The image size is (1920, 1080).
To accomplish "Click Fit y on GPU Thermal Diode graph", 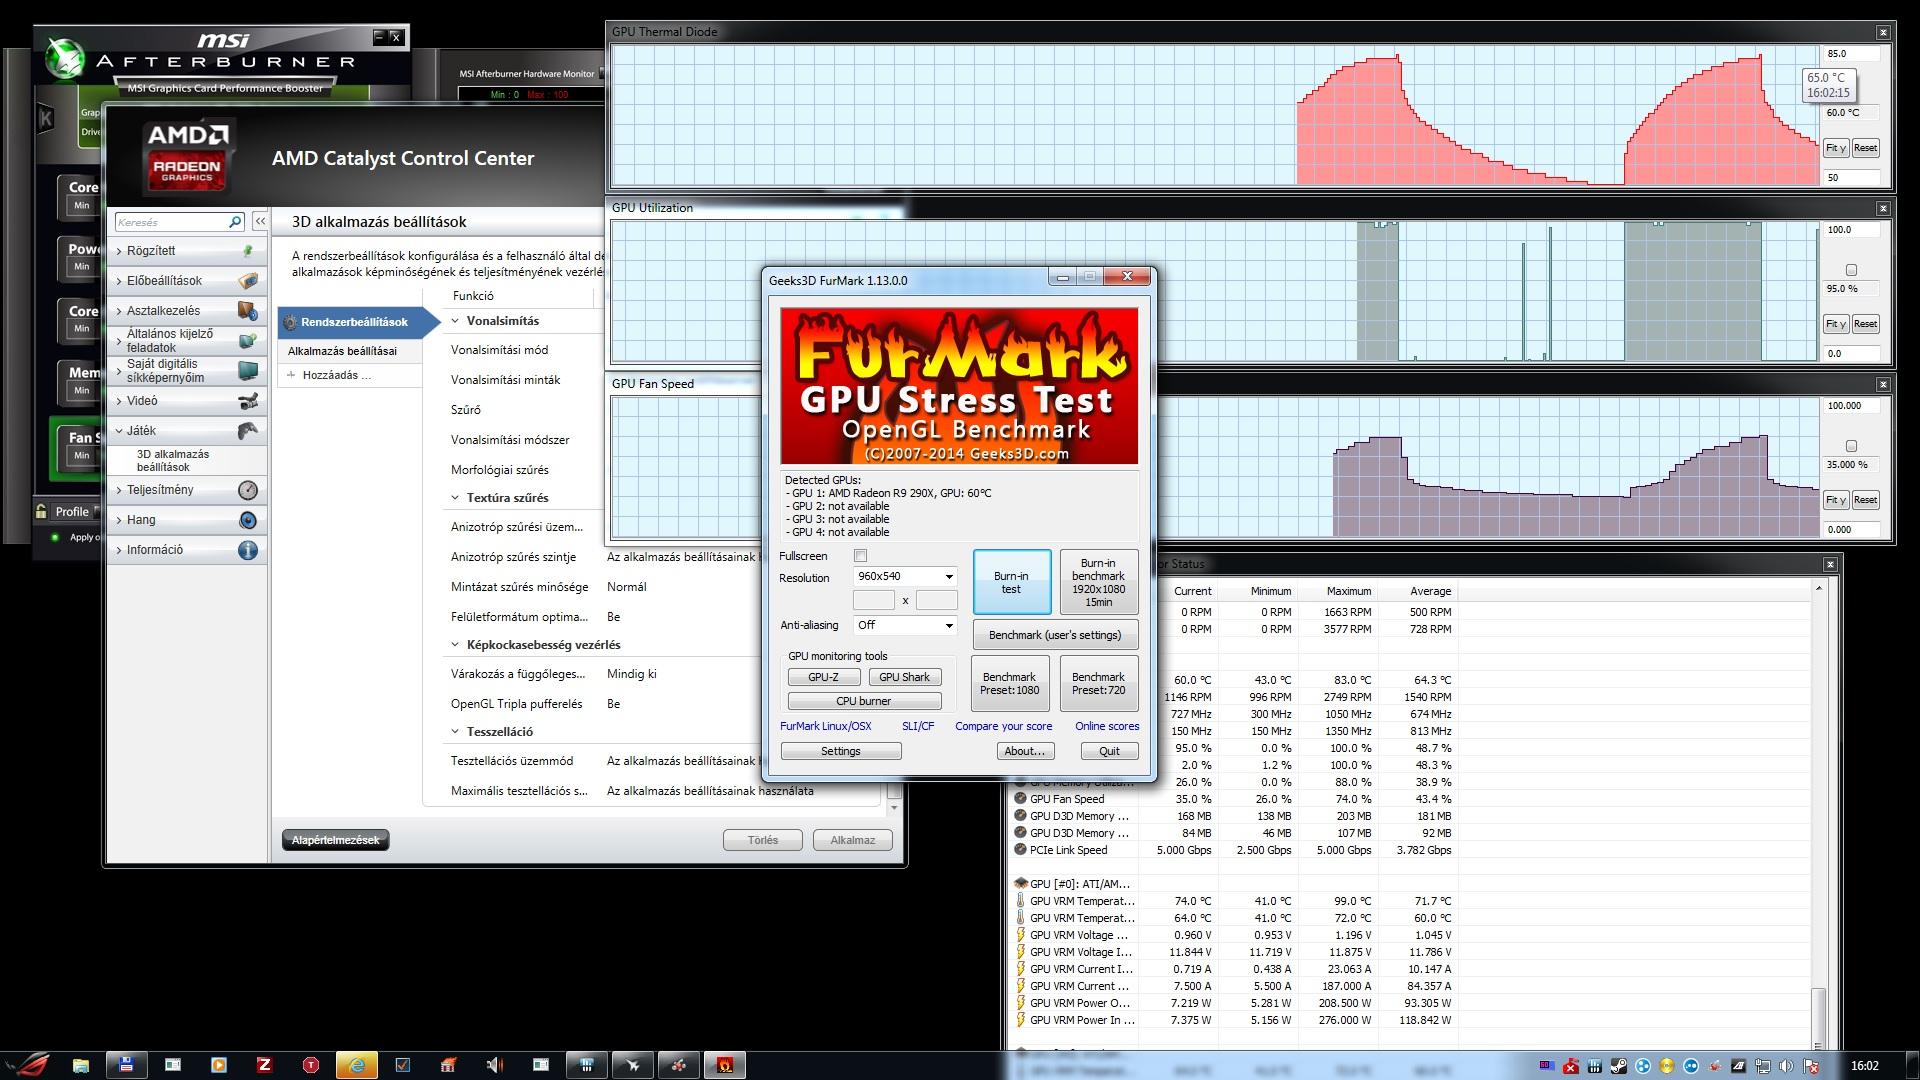I will [x=1835, y=148].
